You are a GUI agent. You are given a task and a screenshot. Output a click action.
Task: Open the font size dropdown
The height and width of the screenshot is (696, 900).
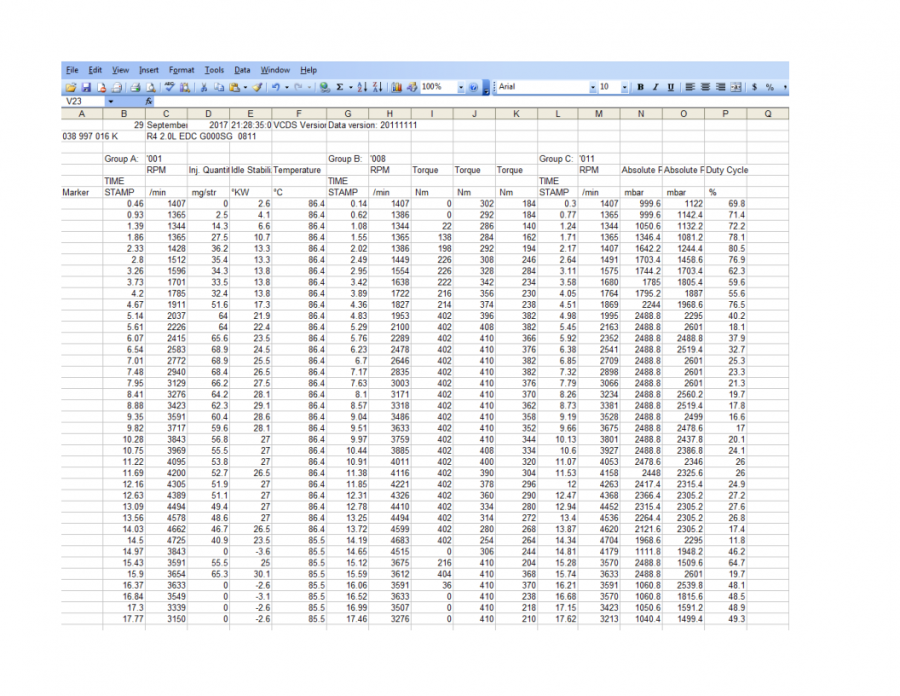click(623, 88)
